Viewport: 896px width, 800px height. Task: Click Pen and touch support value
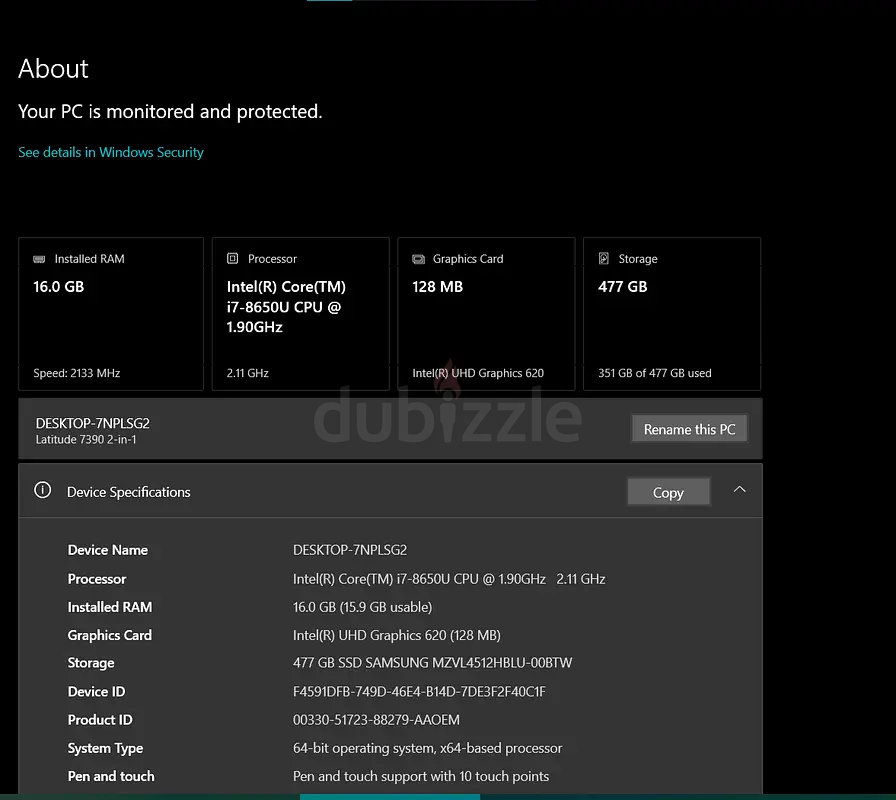pos(421,776)
